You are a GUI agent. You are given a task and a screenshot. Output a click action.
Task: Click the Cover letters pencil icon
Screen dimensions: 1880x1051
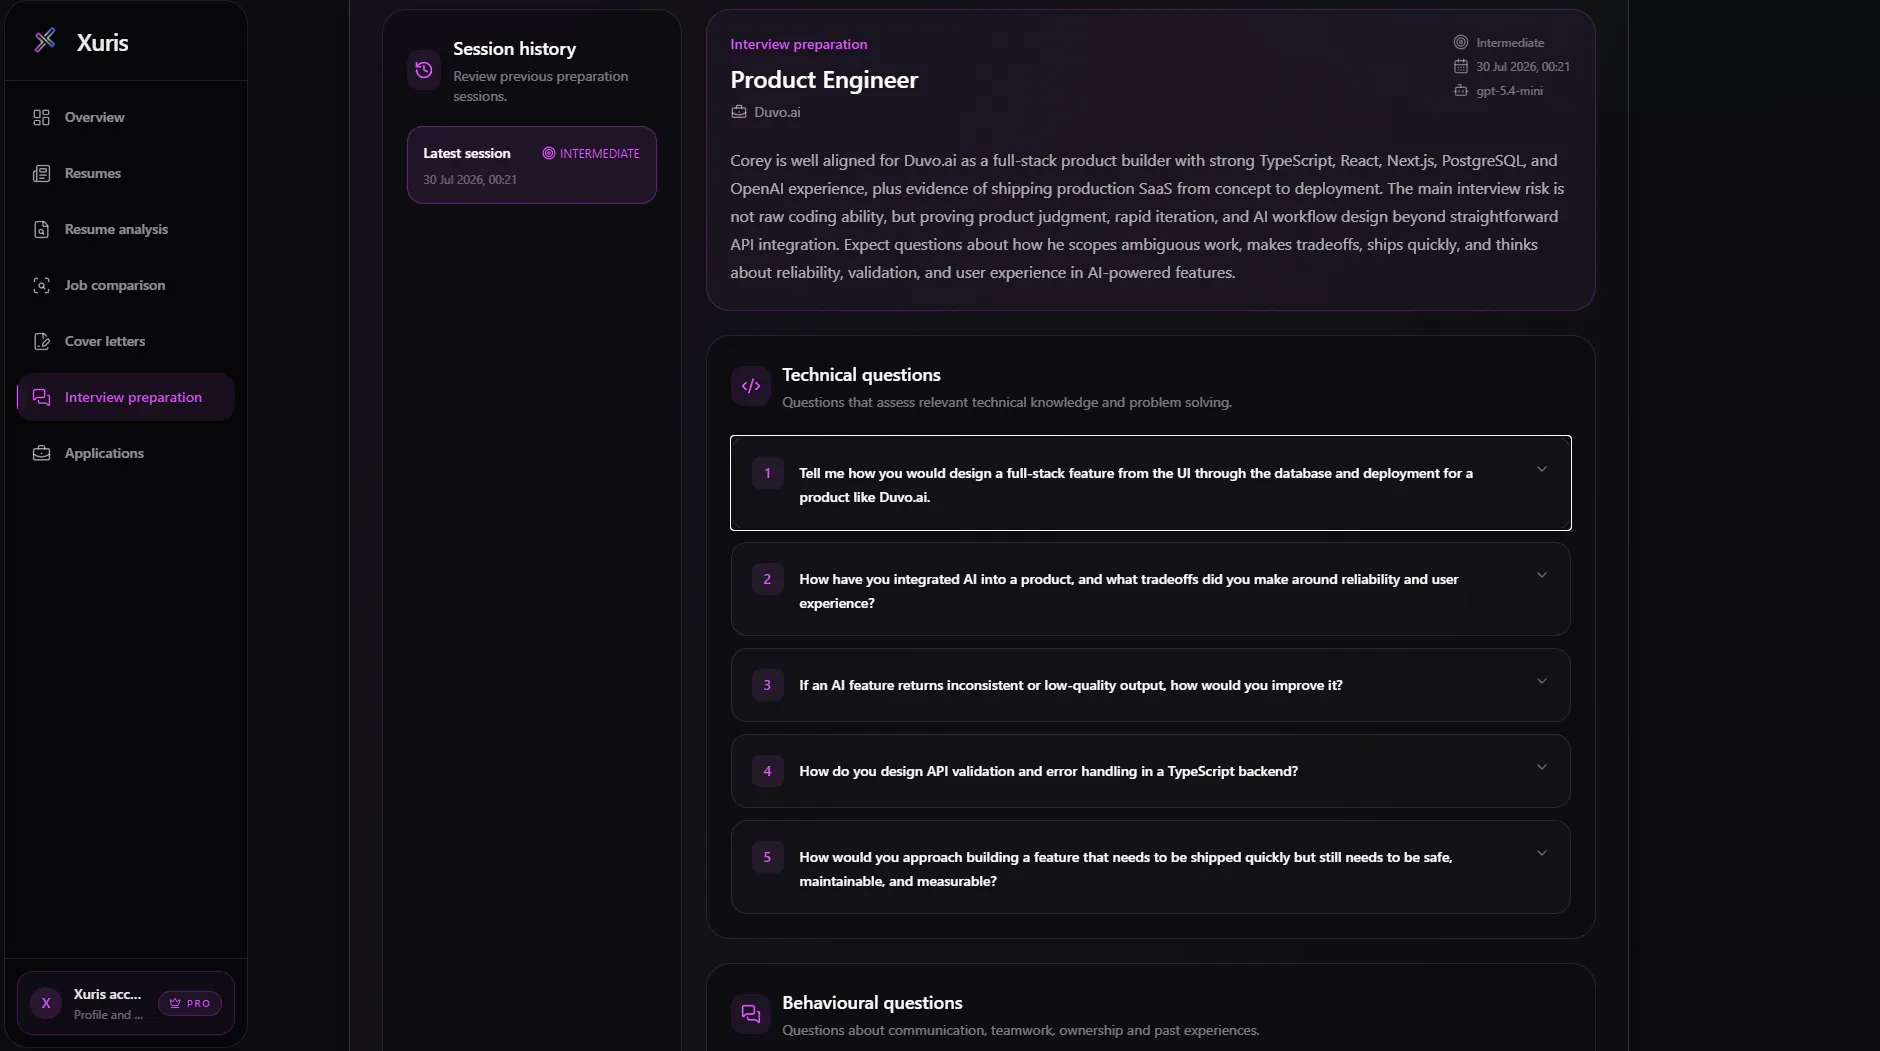tap(41, 342)
